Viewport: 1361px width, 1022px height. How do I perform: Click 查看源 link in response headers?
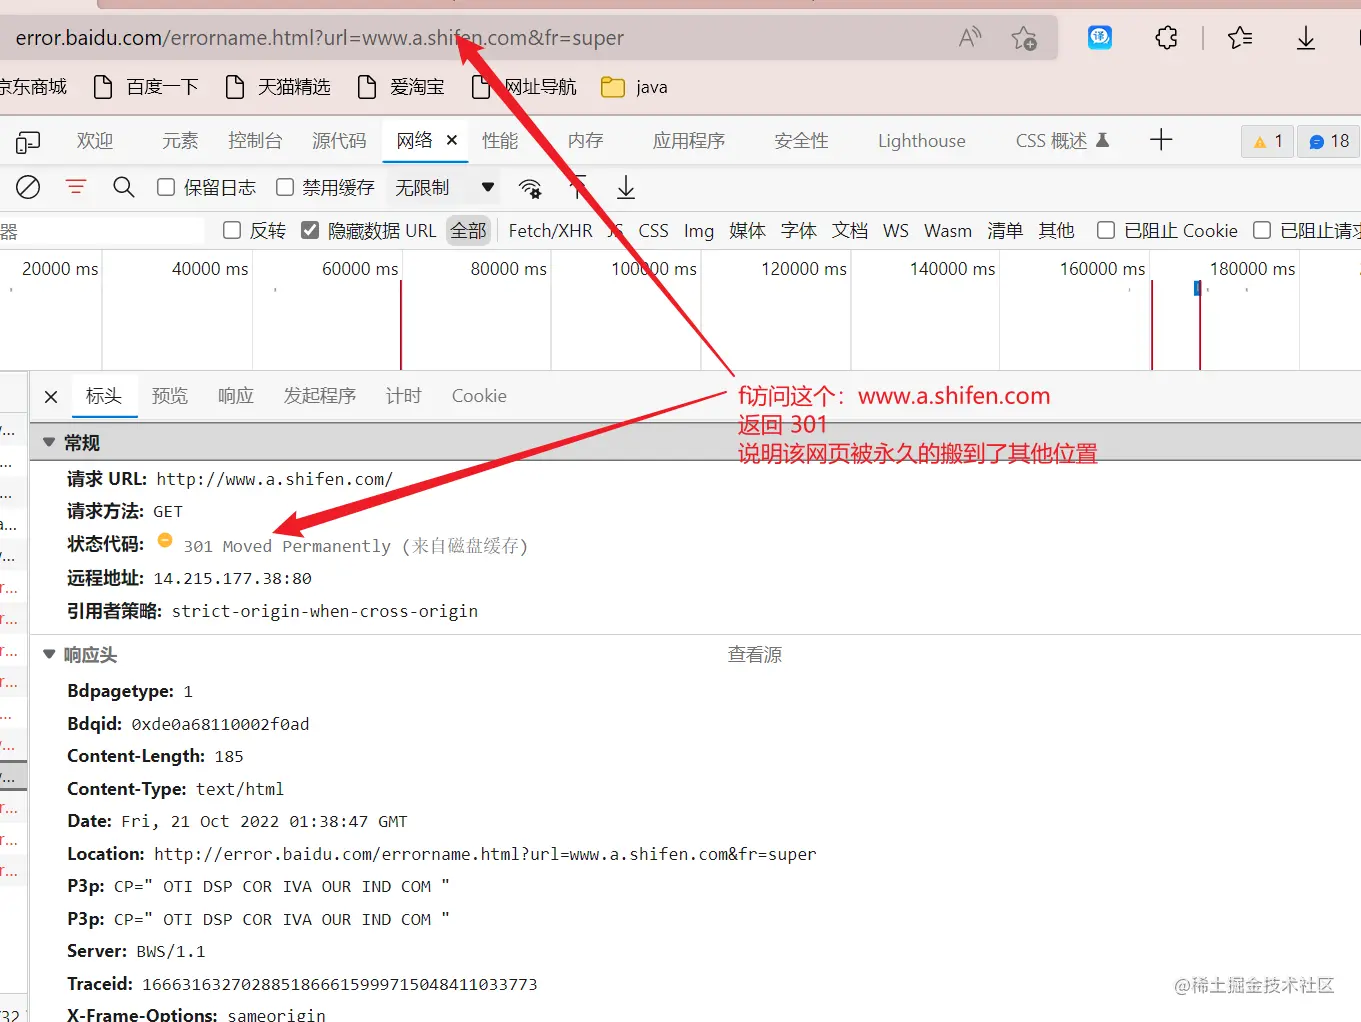[755, 655]
